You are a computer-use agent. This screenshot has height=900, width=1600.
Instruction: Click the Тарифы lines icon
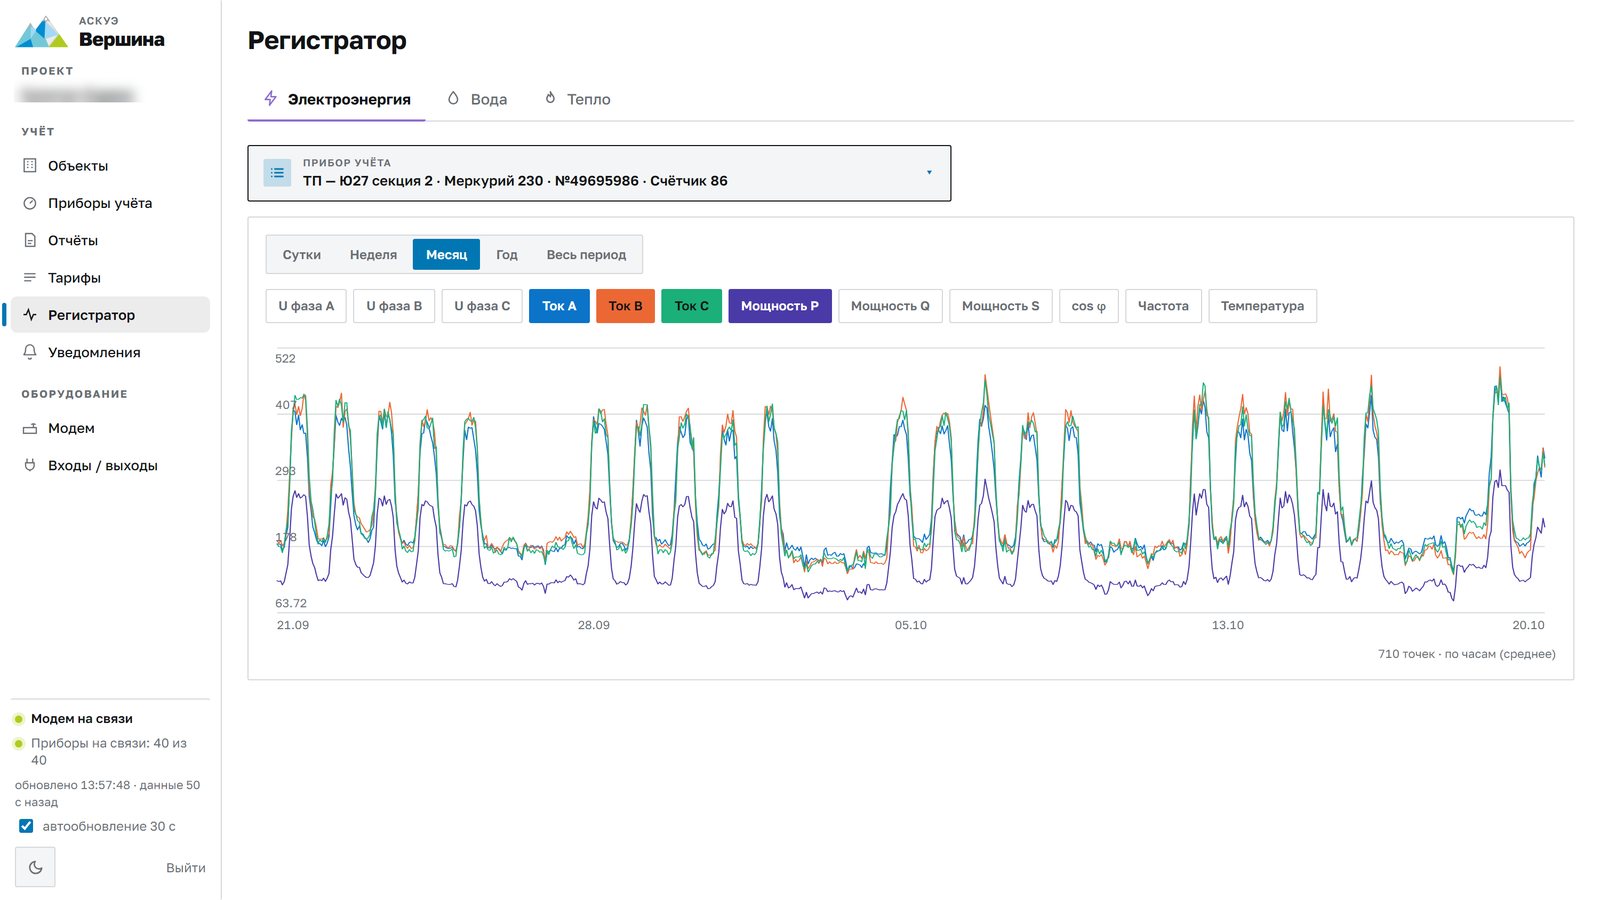pyautogui.click(x=30, y=277)
